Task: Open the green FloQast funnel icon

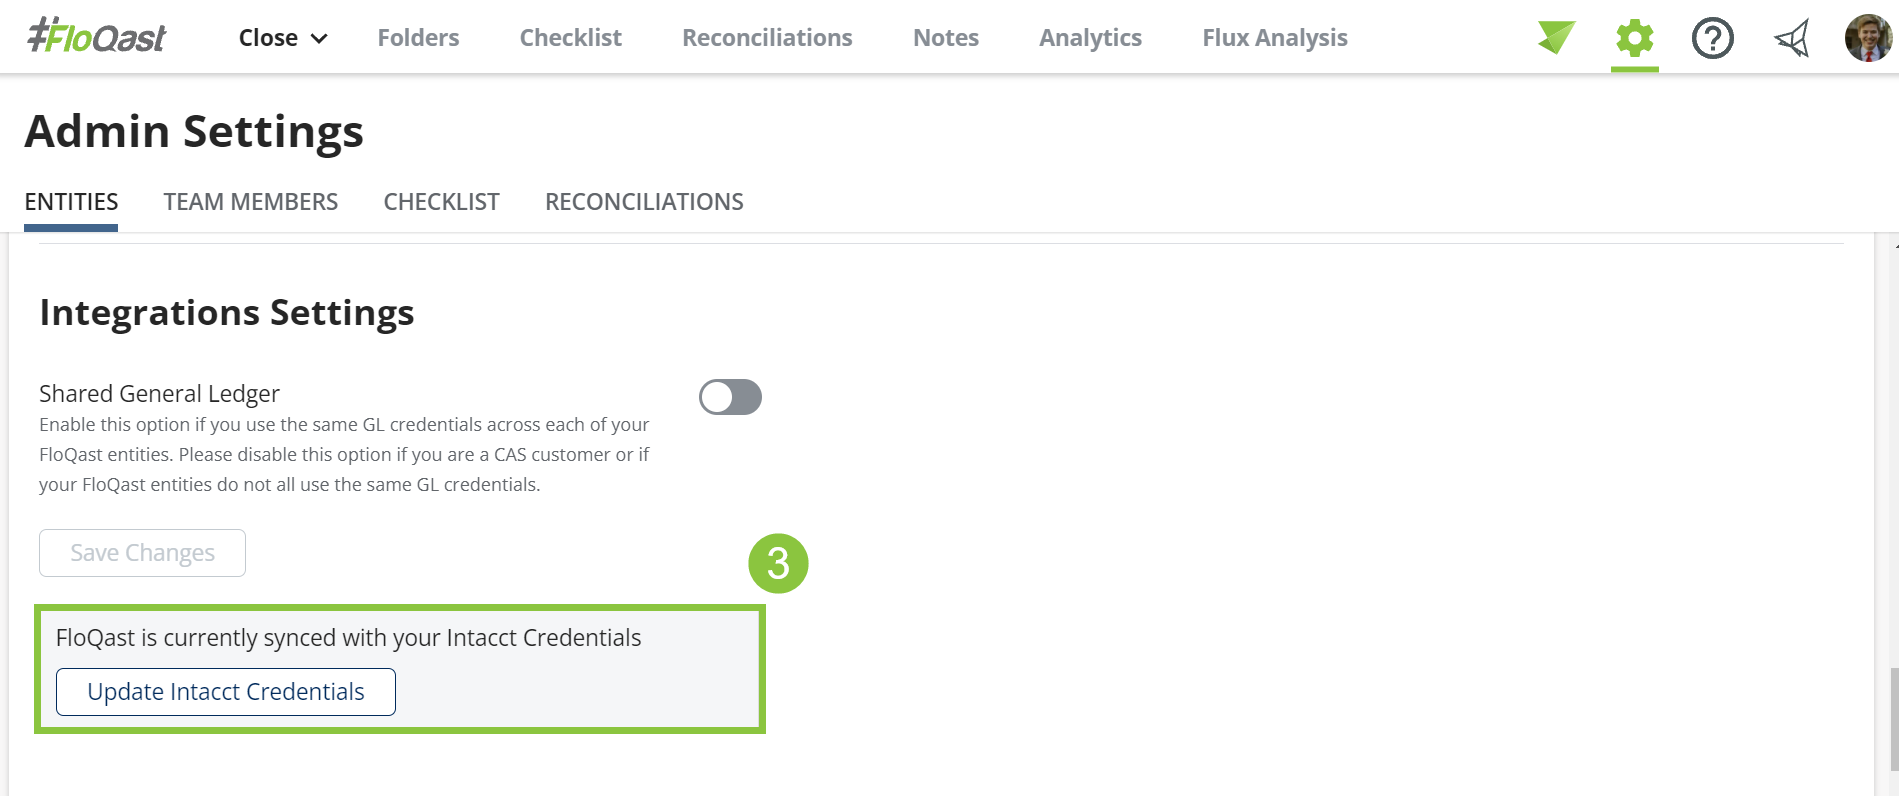Action: tap(1556, 38)
